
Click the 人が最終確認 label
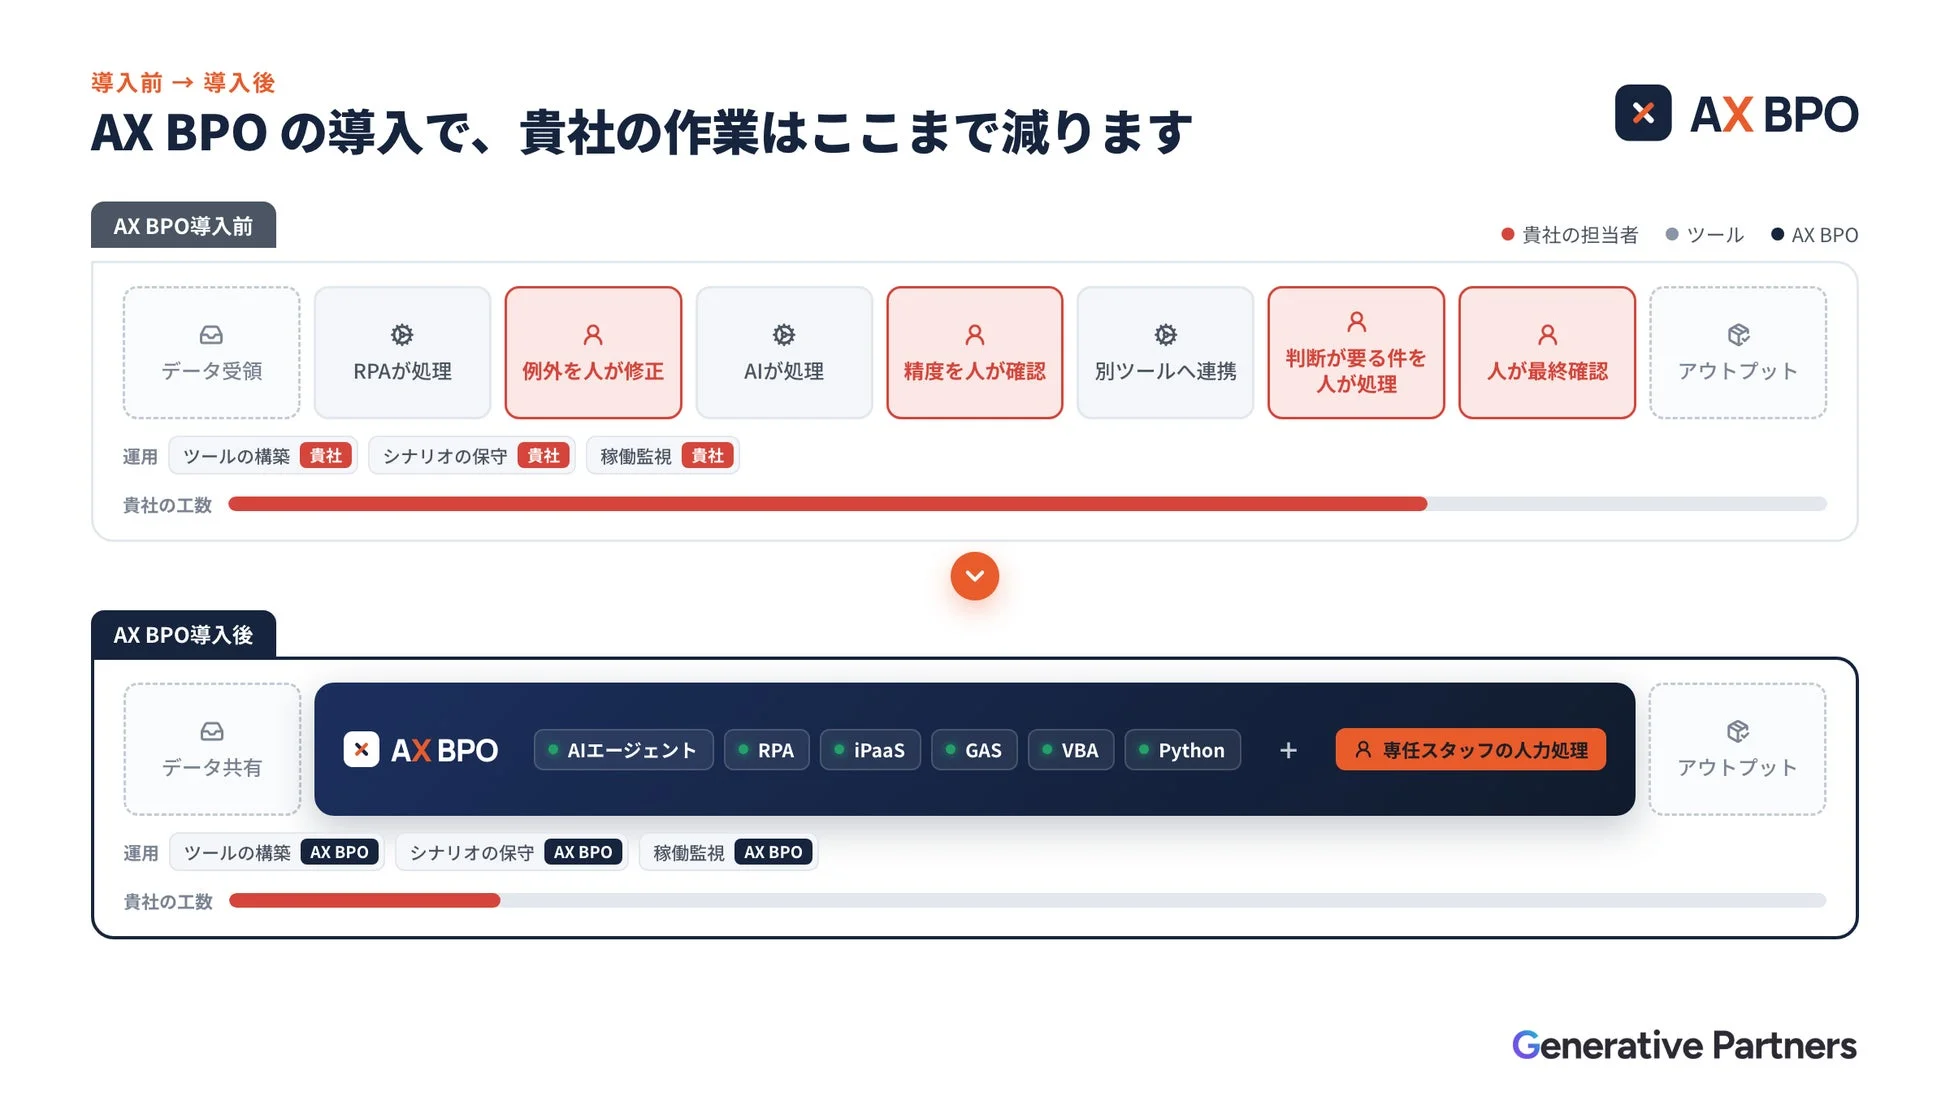click(x=1548, y=371)
